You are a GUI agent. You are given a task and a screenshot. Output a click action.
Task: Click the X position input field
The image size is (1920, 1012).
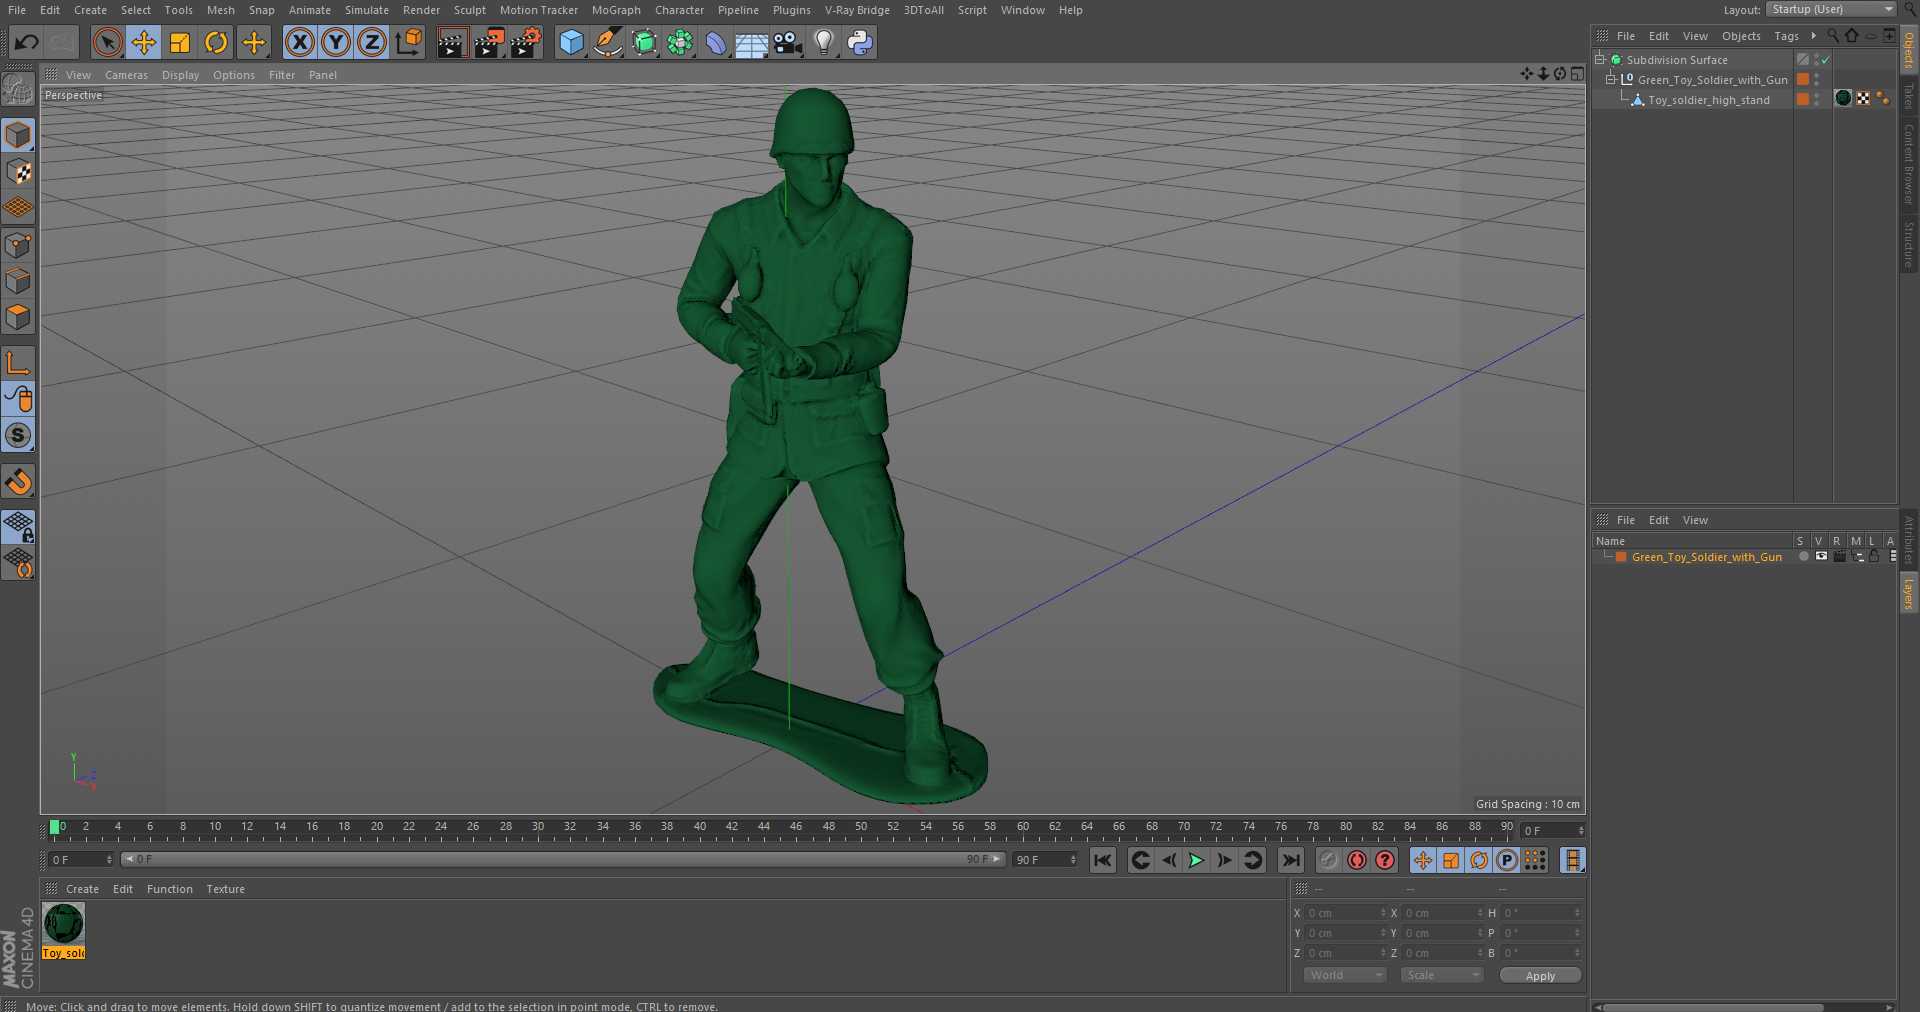point(1345,913)
